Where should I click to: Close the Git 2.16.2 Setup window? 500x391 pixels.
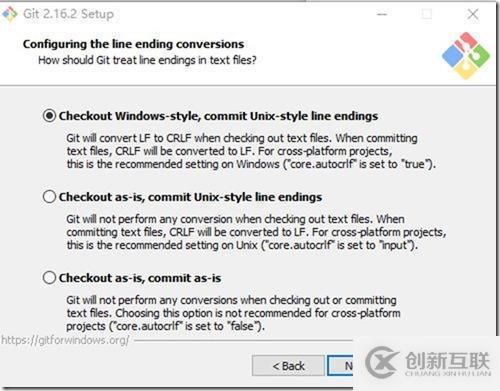(x=473, y=14)
